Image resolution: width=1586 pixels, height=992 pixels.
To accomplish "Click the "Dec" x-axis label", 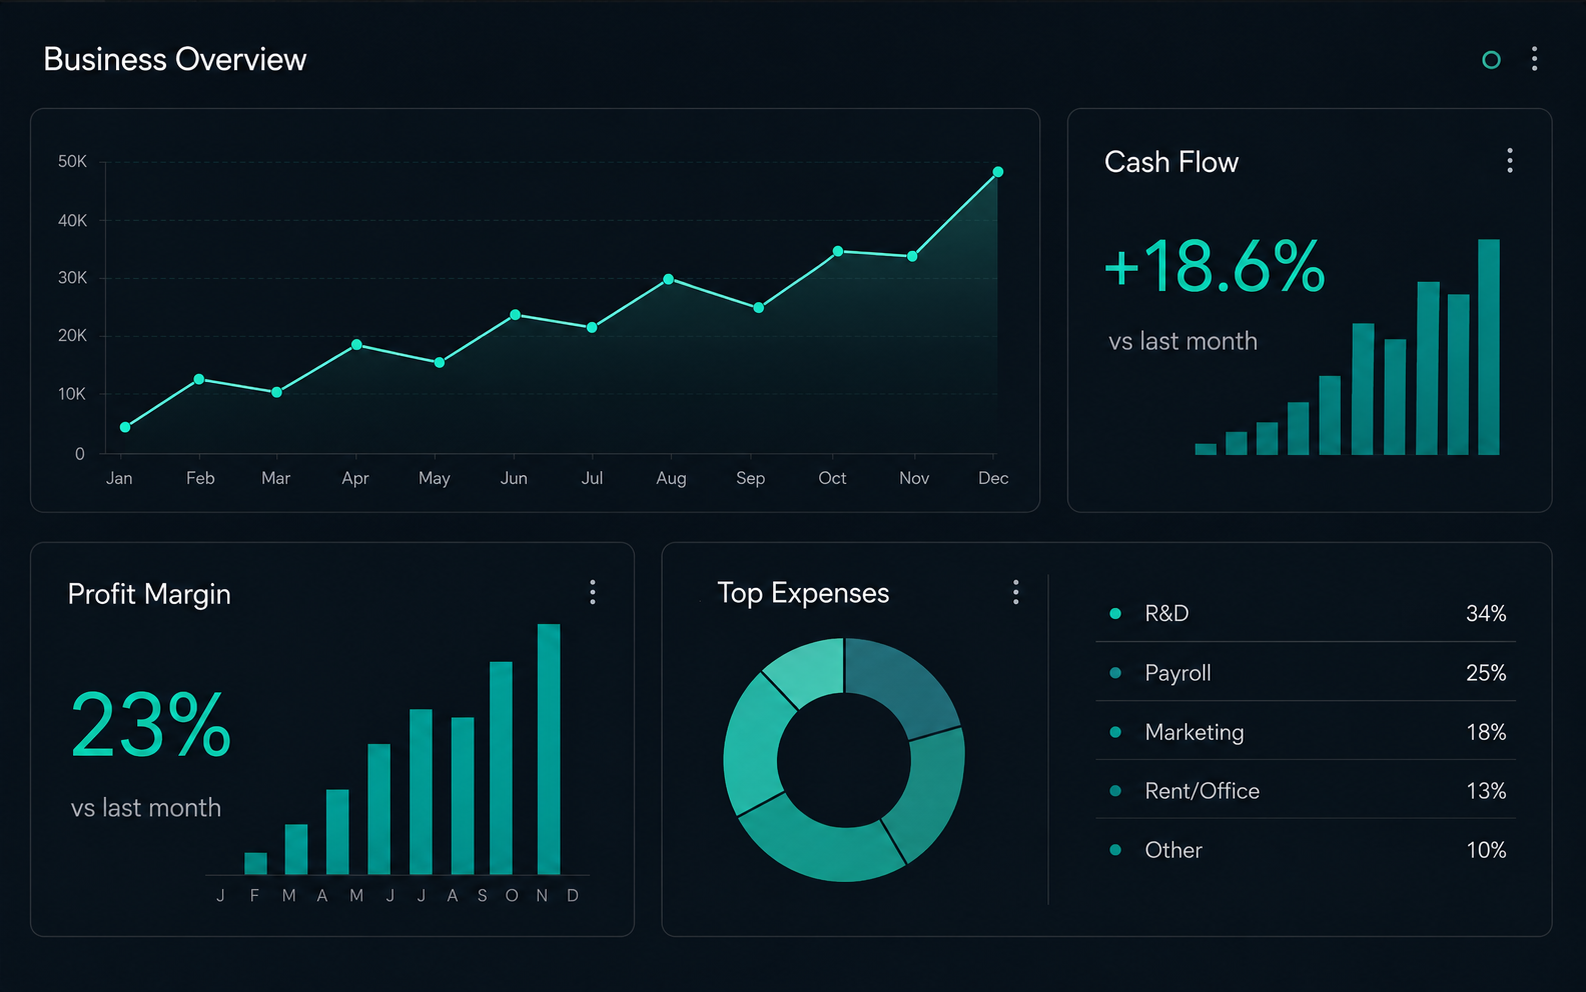I will click(x=993, y=478).
